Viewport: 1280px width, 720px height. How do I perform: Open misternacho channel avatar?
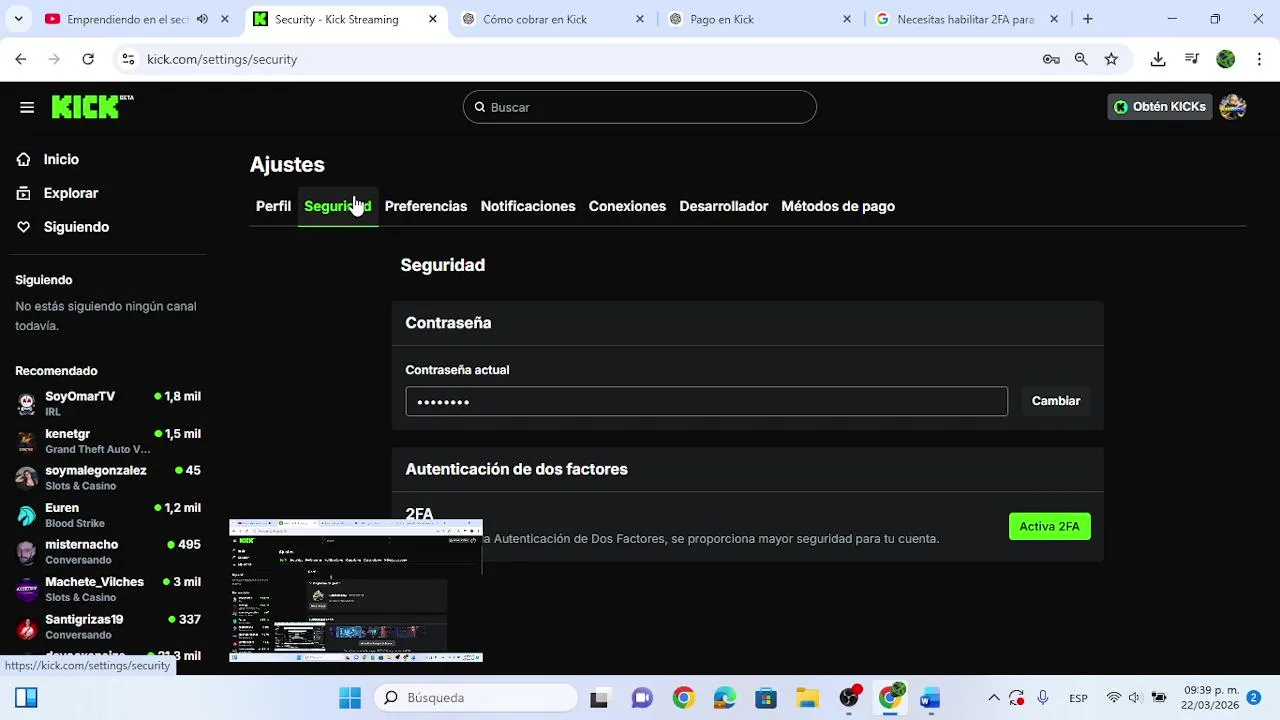coord(27,552)
